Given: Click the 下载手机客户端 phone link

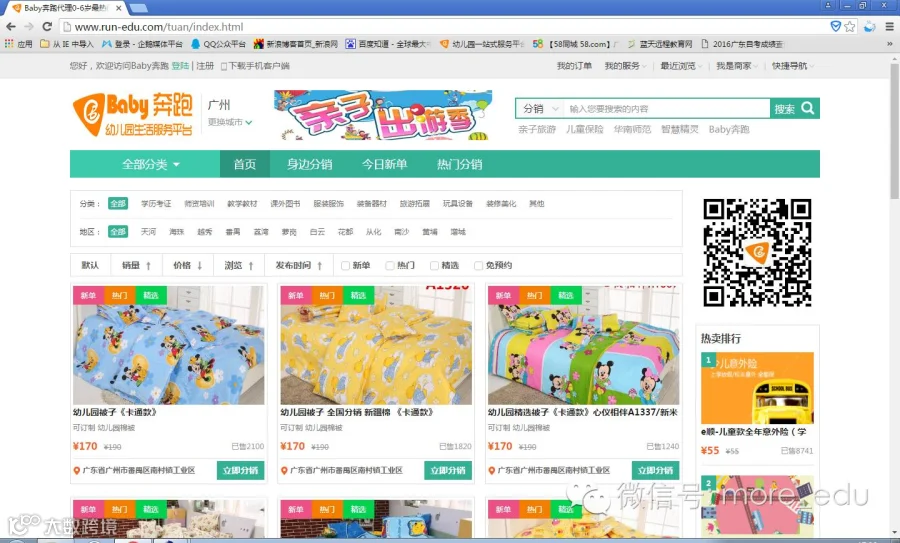Looking at the screenshot, I should pos(255,65).
